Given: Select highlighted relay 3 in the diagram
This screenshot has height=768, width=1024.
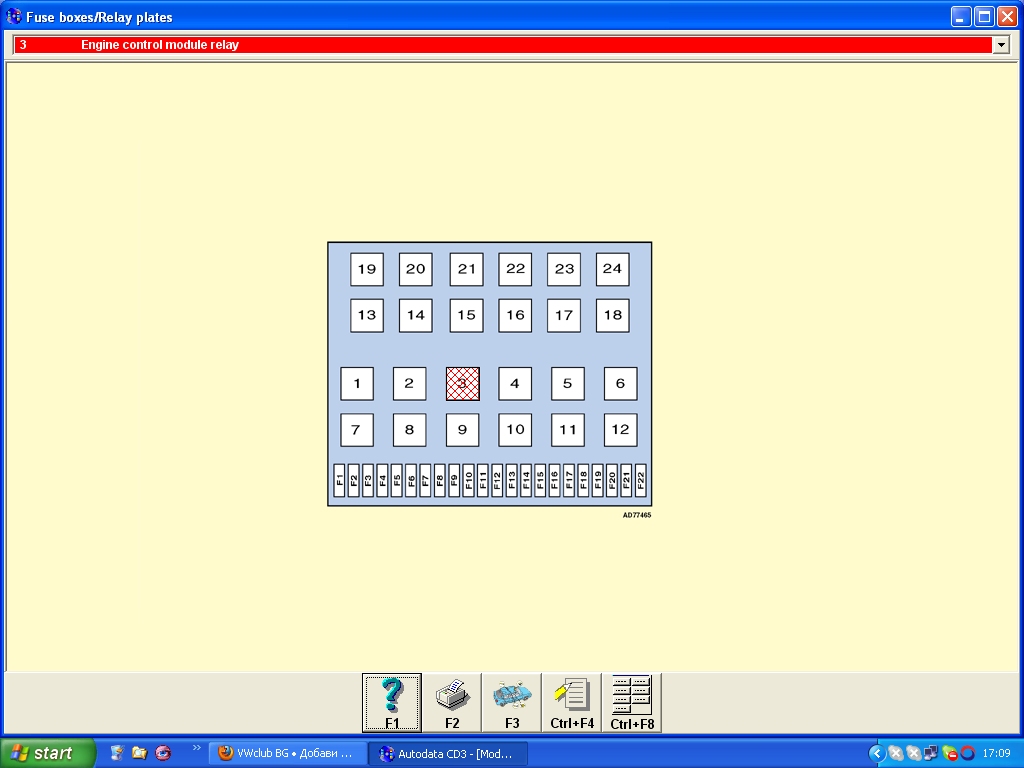Looking at the screenshot, I should (463, 384).
